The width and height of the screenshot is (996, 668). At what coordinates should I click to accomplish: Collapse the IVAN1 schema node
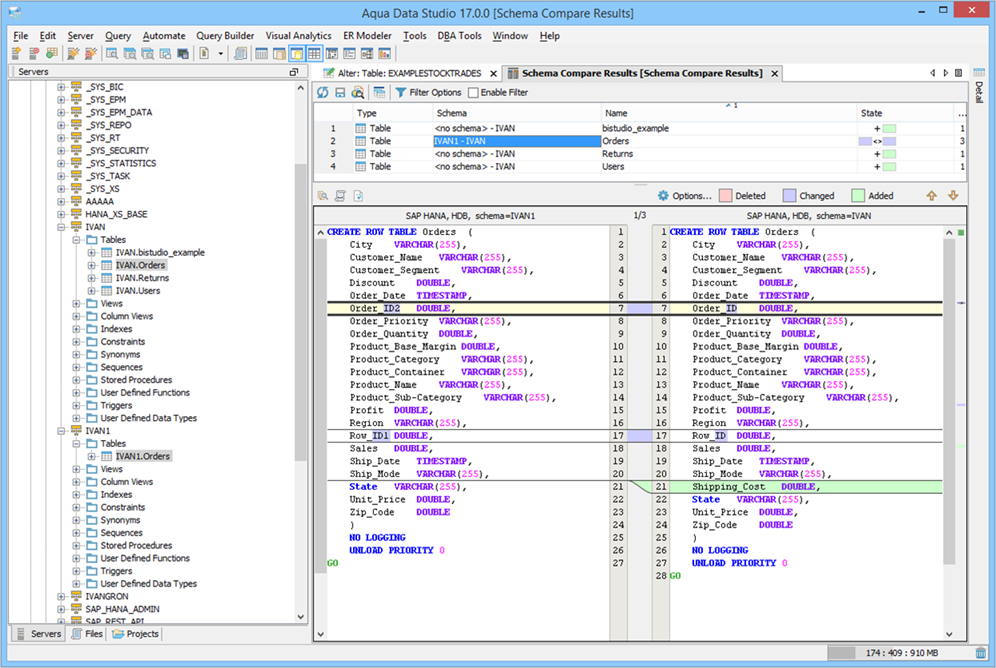[61, 431]
